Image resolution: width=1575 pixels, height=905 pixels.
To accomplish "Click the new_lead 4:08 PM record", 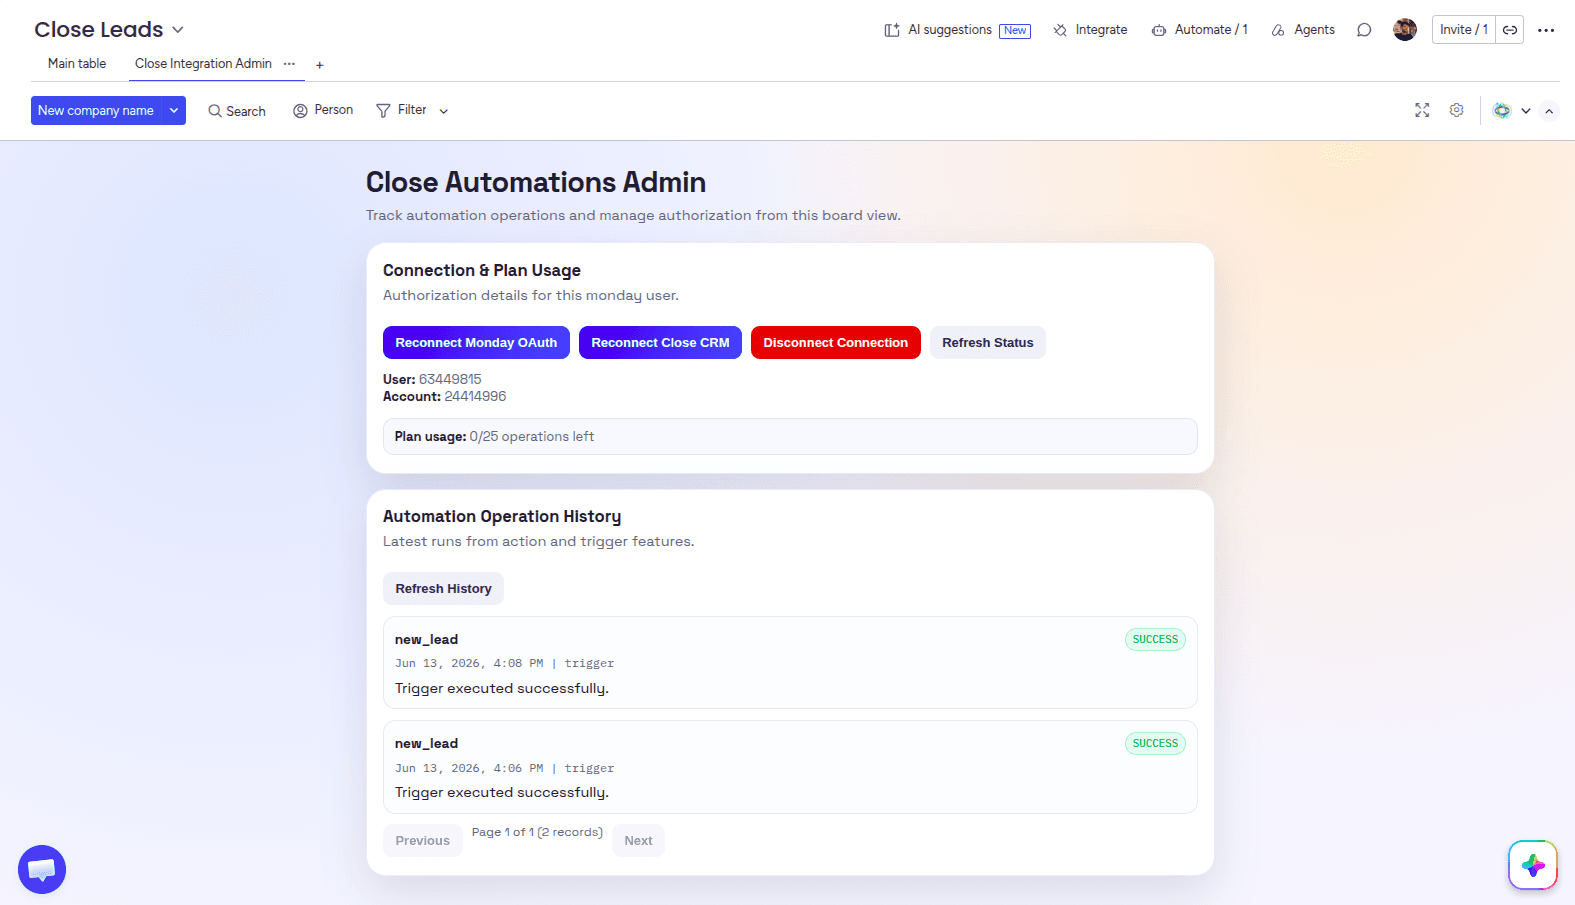I will [790, 663].
